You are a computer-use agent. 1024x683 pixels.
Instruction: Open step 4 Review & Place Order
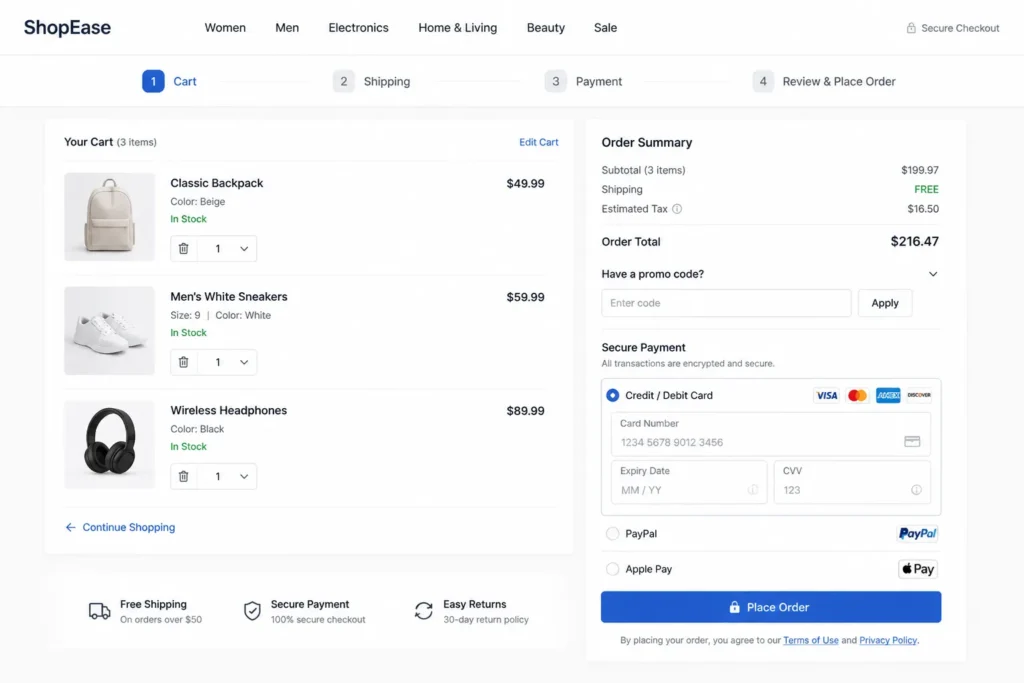(x=824, y=82)
